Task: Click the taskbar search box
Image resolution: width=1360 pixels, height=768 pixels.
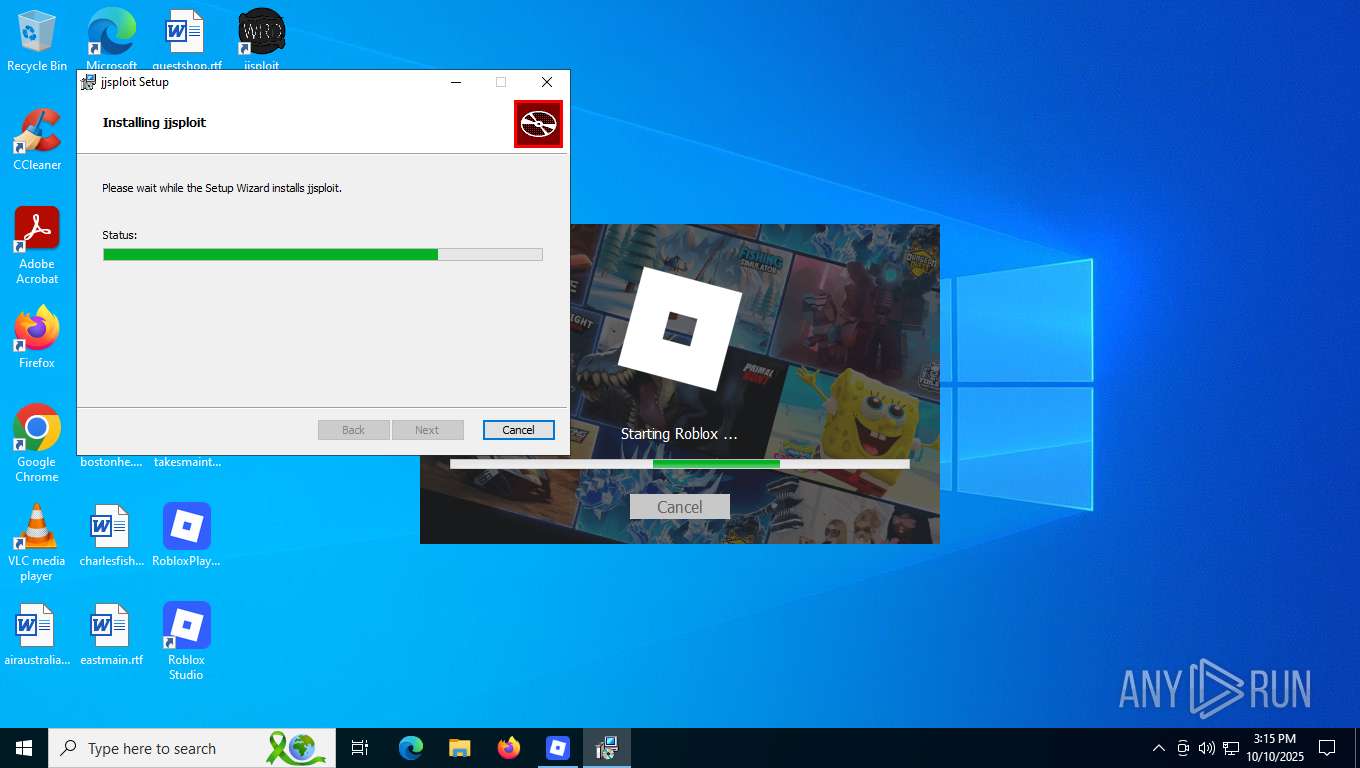Action: [x=192, y=748]
